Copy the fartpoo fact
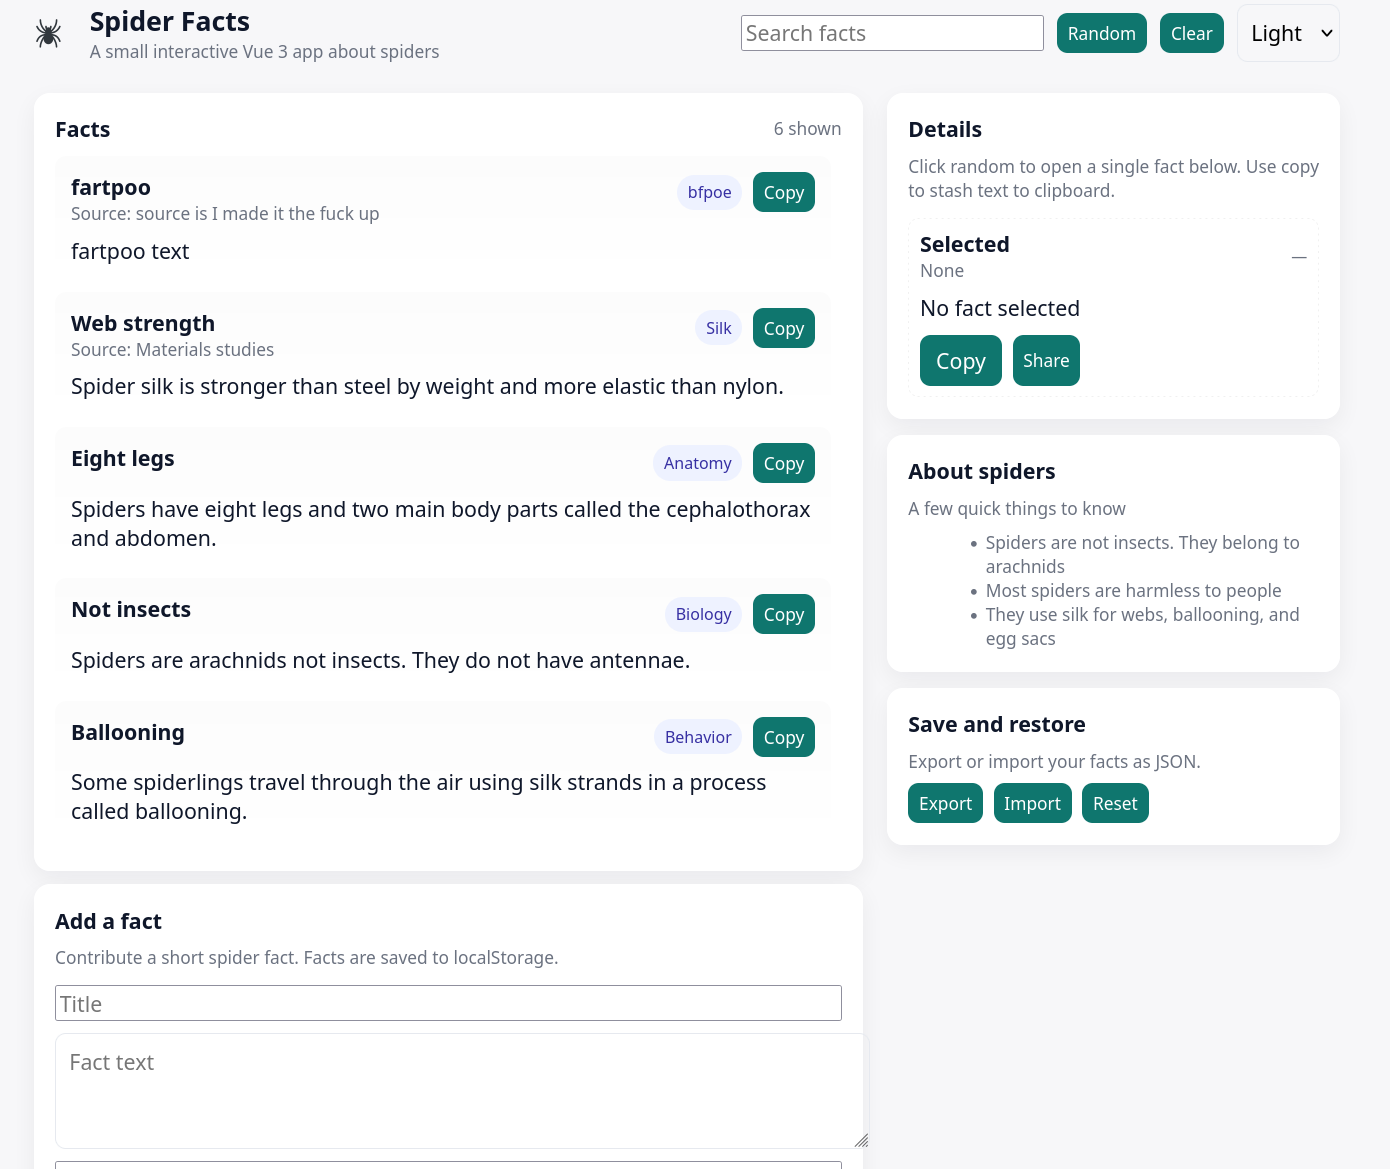 click(x=784, y=192)
